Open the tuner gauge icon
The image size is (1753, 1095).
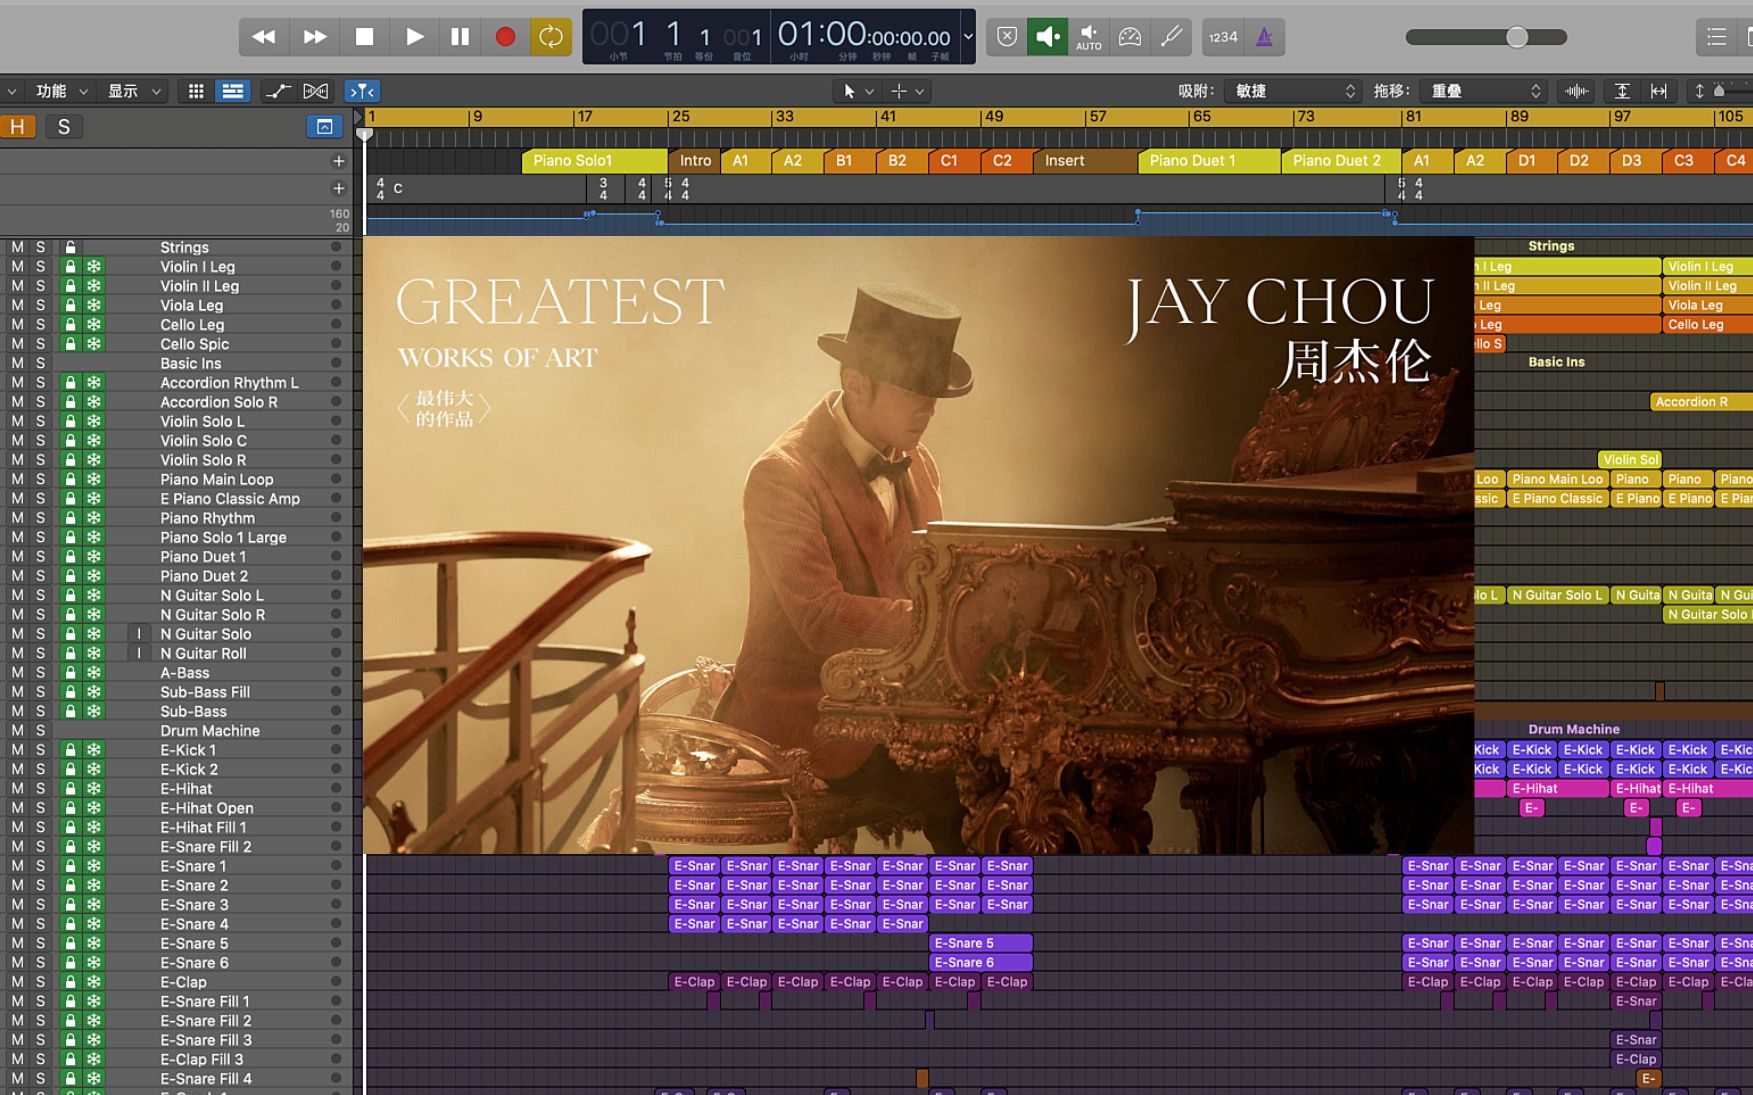tap(1130, 37)
